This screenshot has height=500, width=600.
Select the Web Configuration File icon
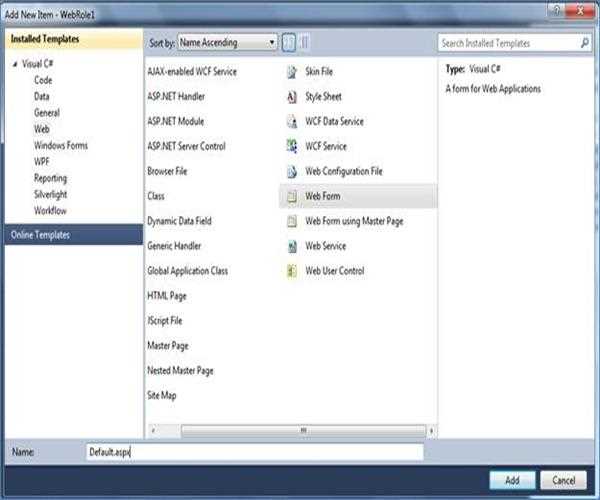click(x=292, y=171)
